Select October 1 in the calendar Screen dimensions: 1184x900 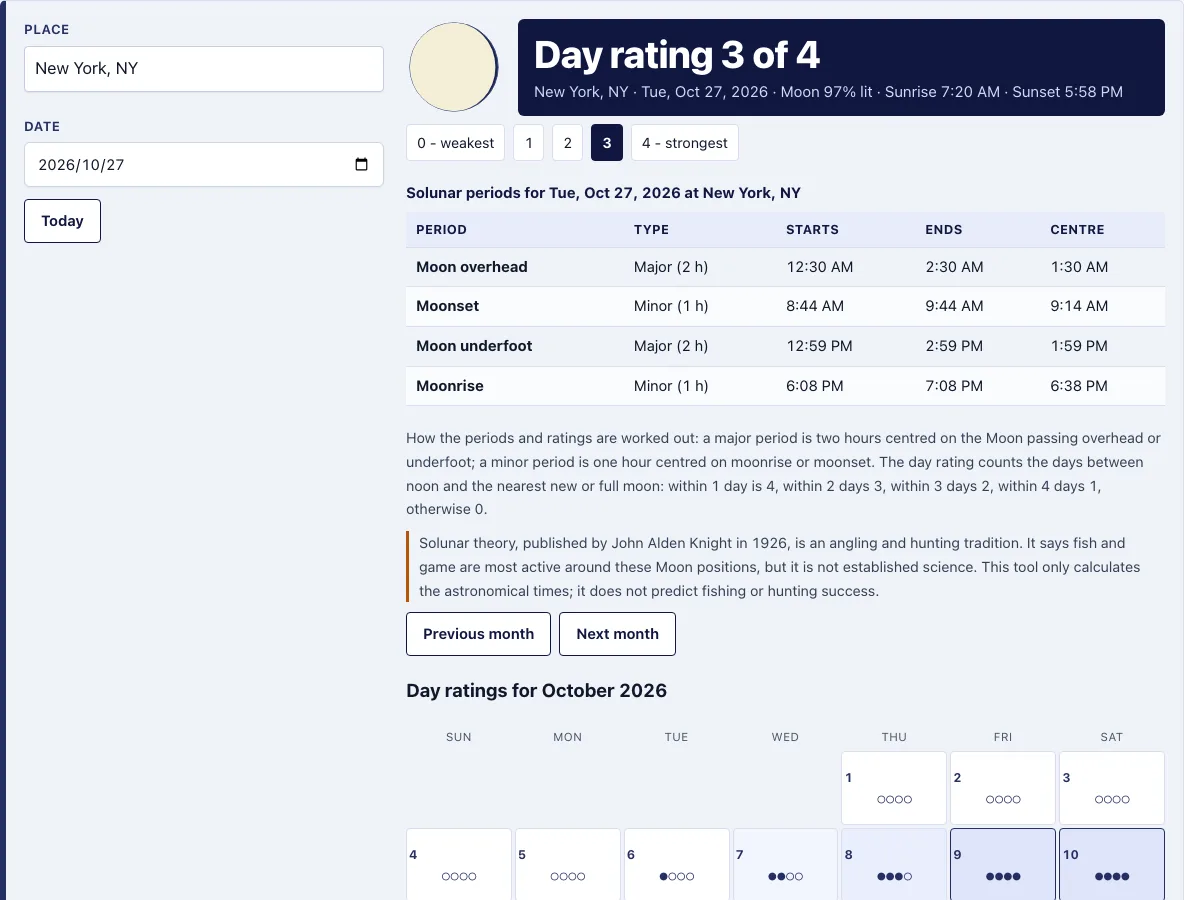pos(894,788)
